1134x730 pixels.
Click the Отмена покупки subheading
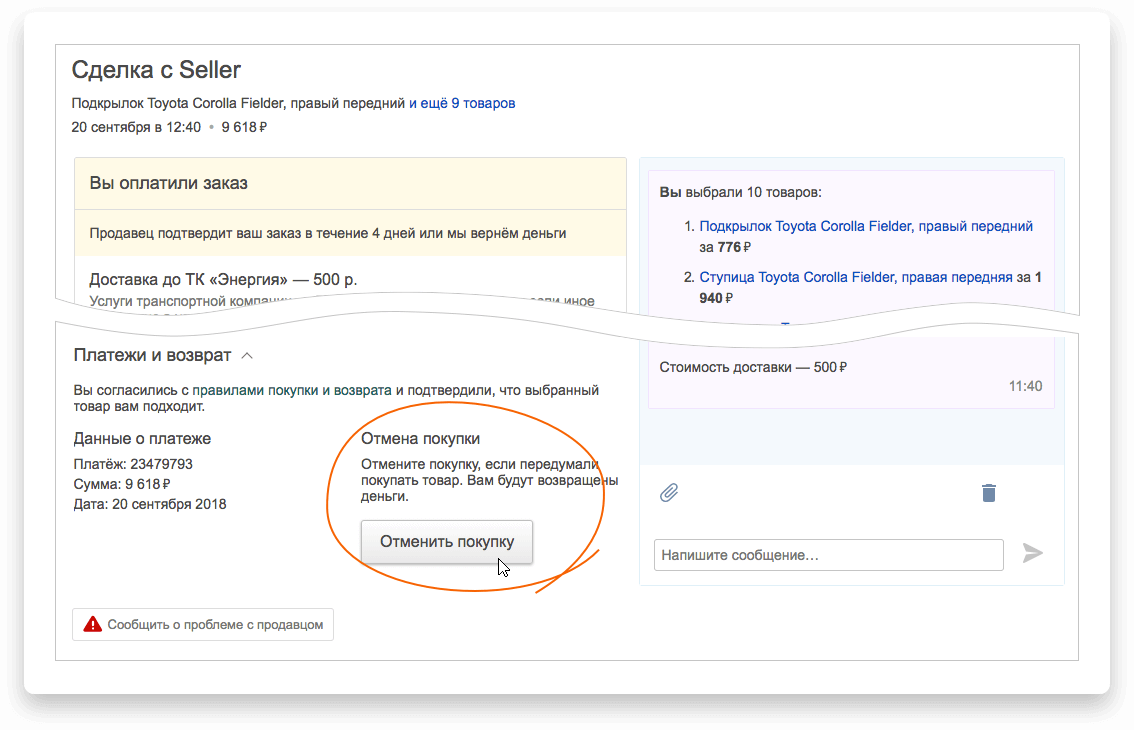click(420, 438)
